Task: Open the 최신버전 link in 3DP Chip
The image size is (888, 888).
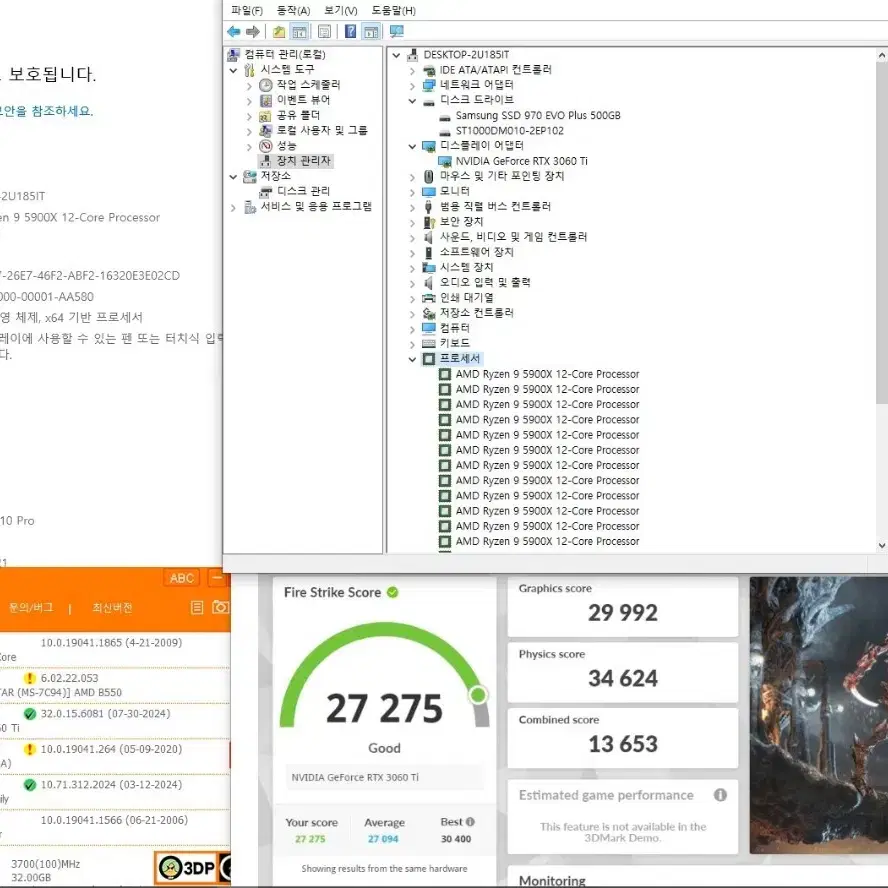Action: [112, 608]
